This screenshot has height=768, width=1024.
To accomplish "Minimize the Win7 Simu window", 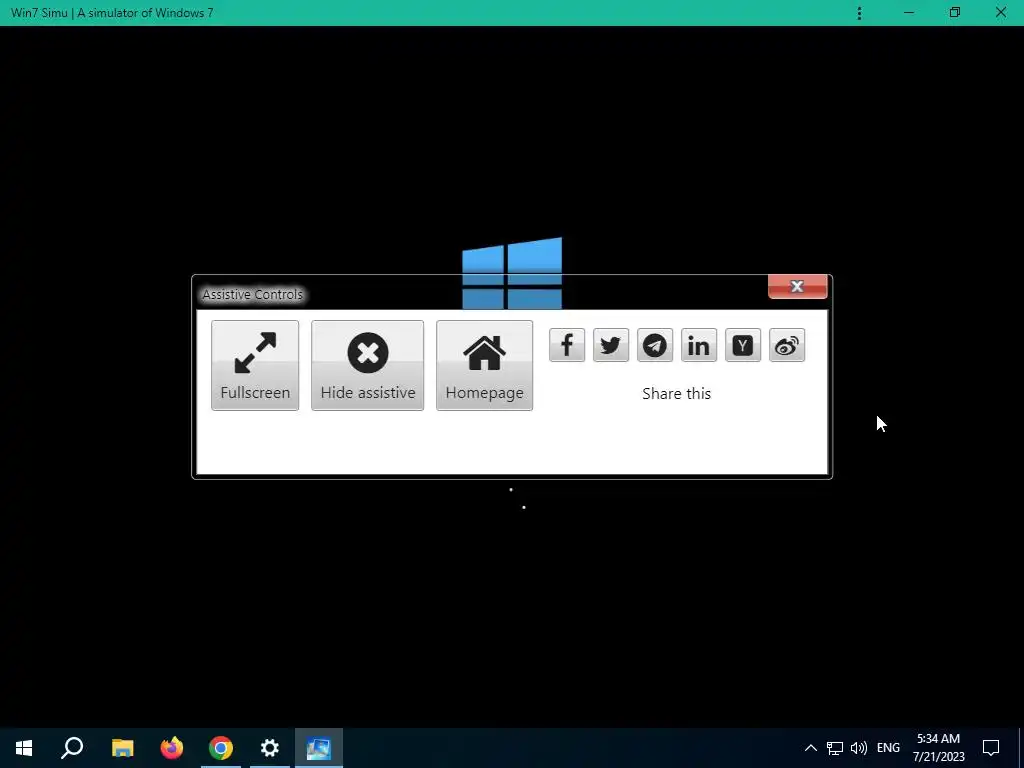I will tap(909, 13).
